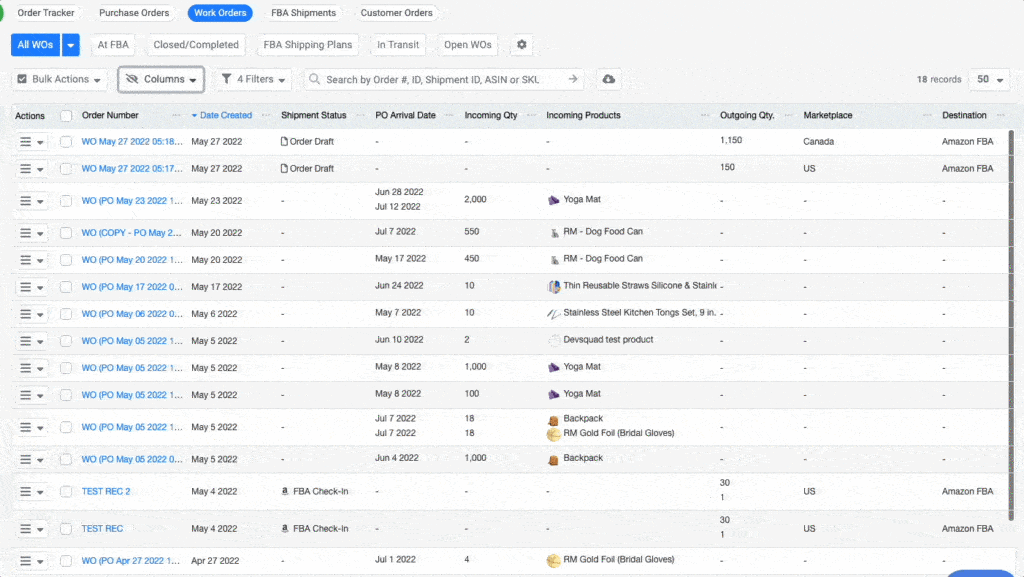
Task: Click the order search input field
Action: [440, 79]
